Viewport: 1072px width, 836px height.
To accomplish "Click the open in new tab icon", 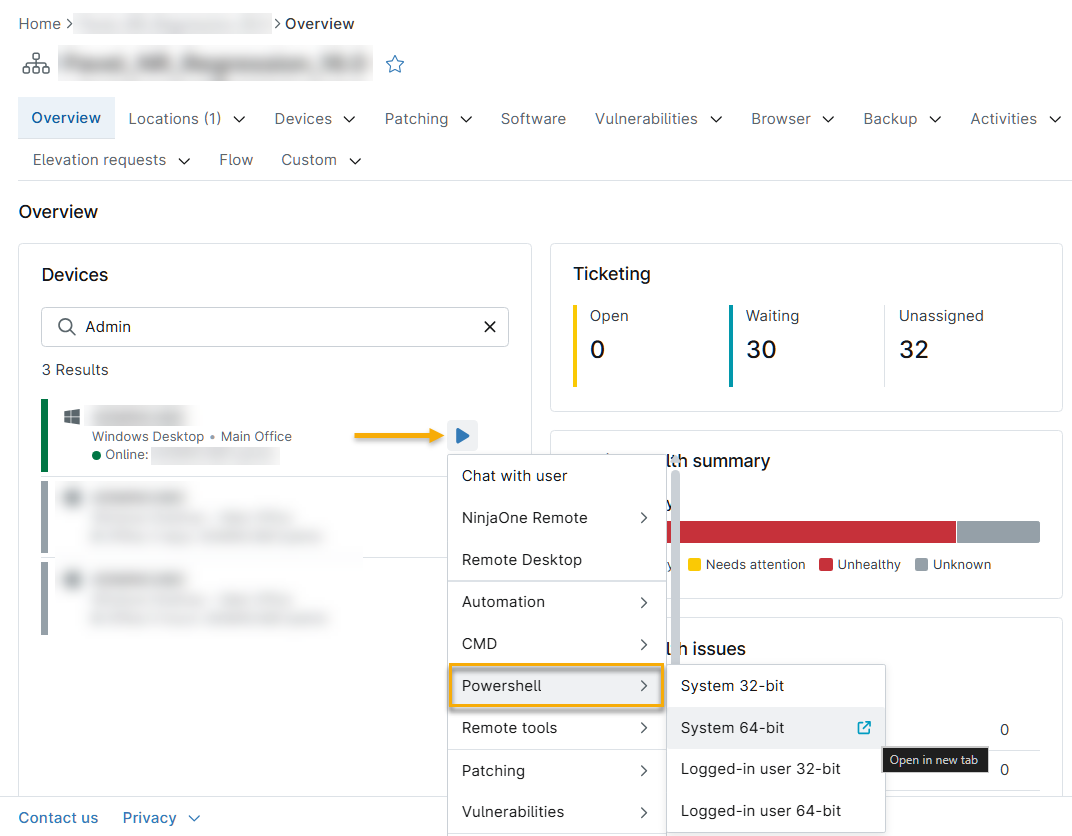I will point(864,727).
